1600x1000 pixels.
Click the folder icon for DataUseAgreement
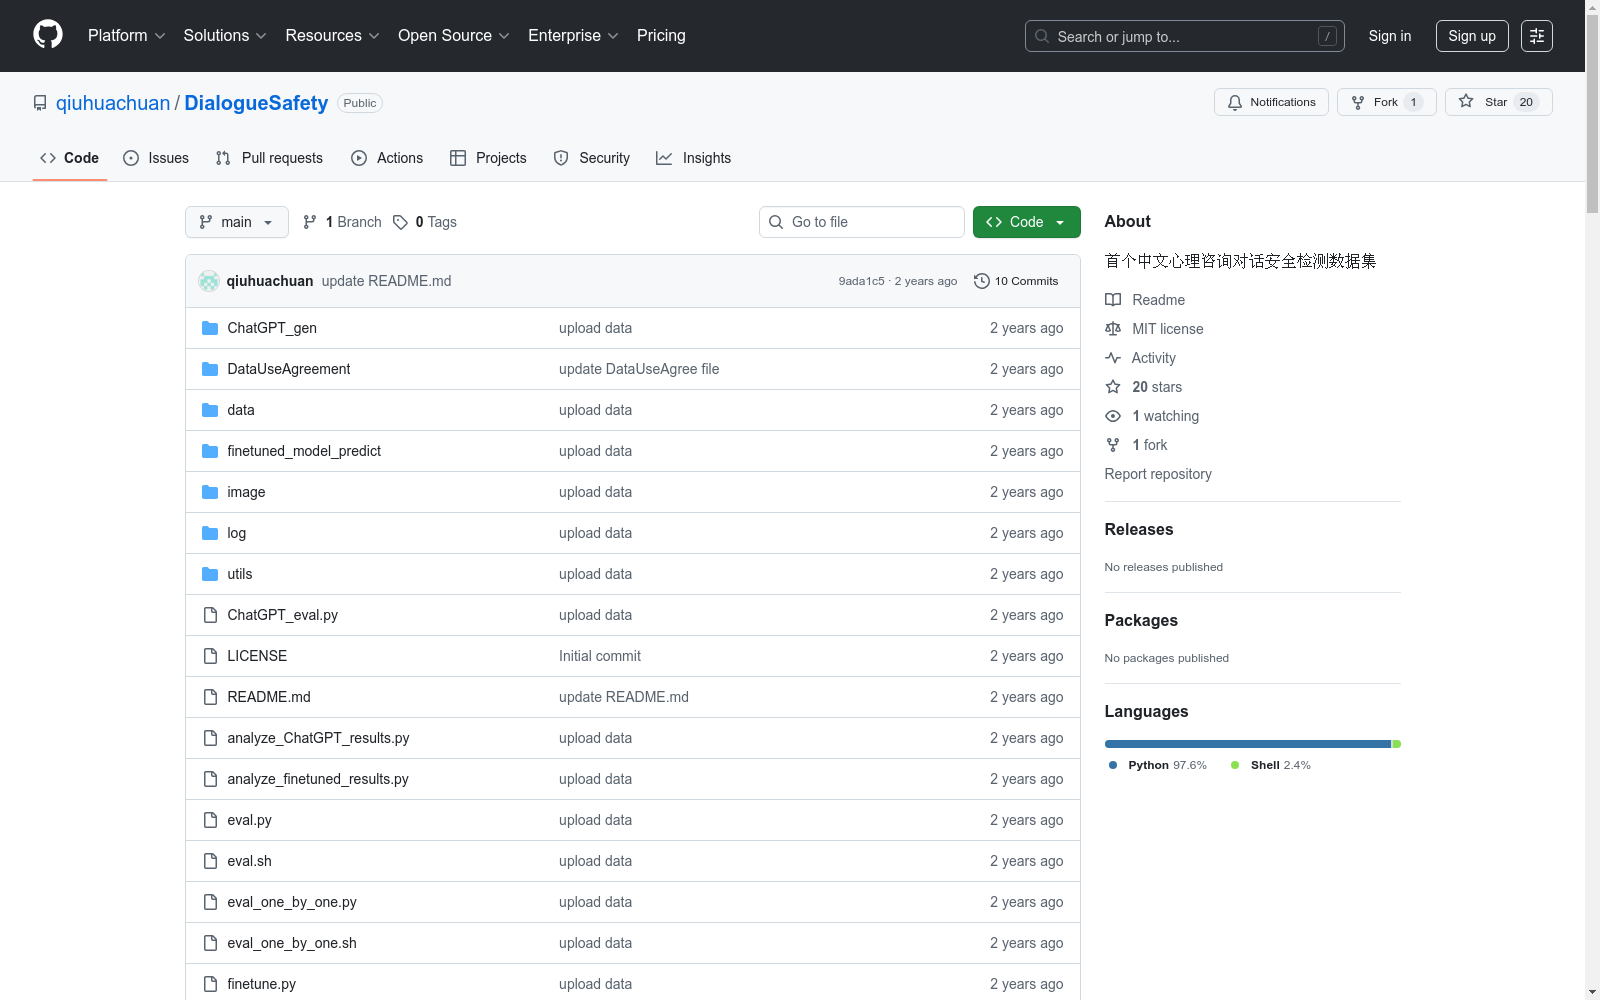click(210, 369)
